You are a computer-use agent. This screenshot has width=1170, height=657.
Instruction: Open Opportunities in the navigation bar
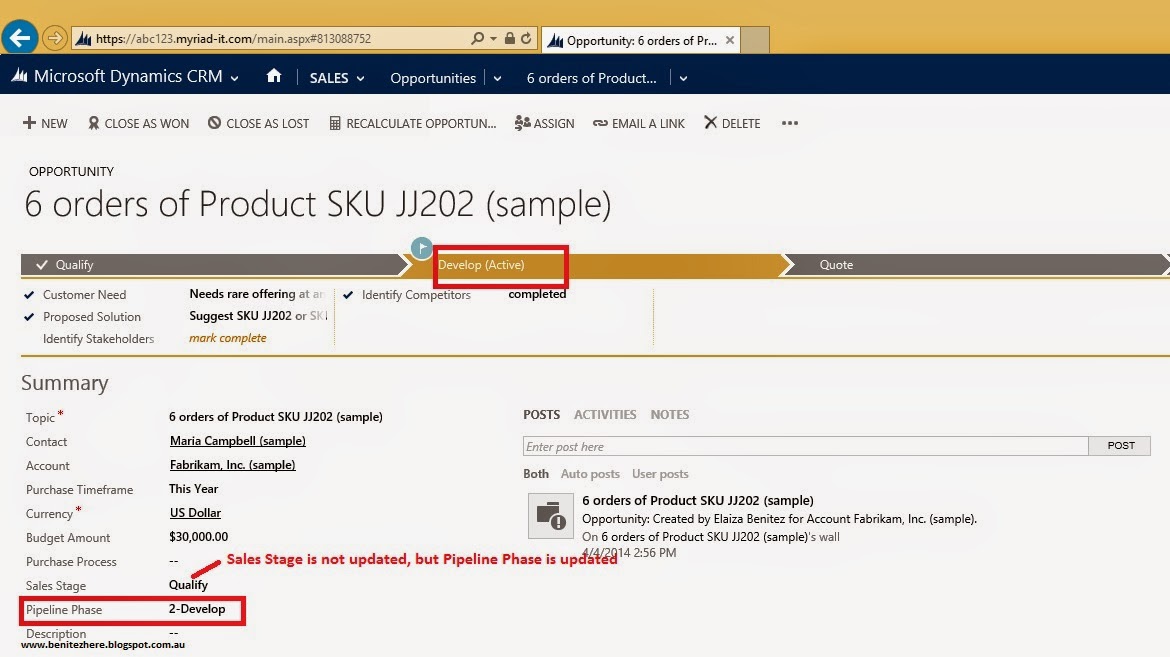click(433, 78)
